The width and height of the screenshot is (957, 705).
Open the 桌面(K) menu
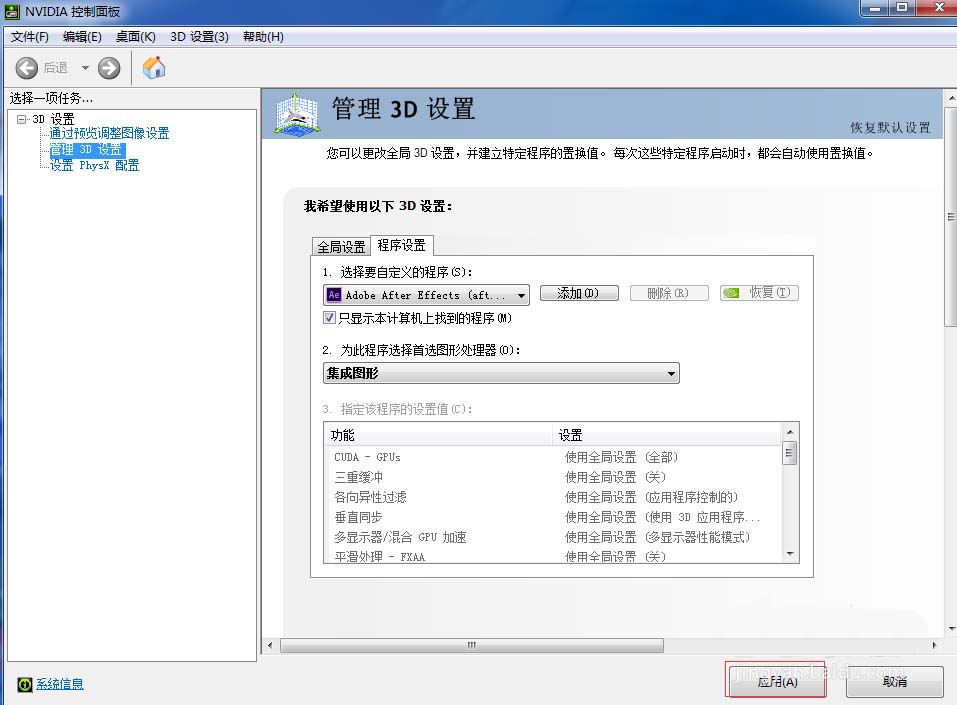pos(135,37)
